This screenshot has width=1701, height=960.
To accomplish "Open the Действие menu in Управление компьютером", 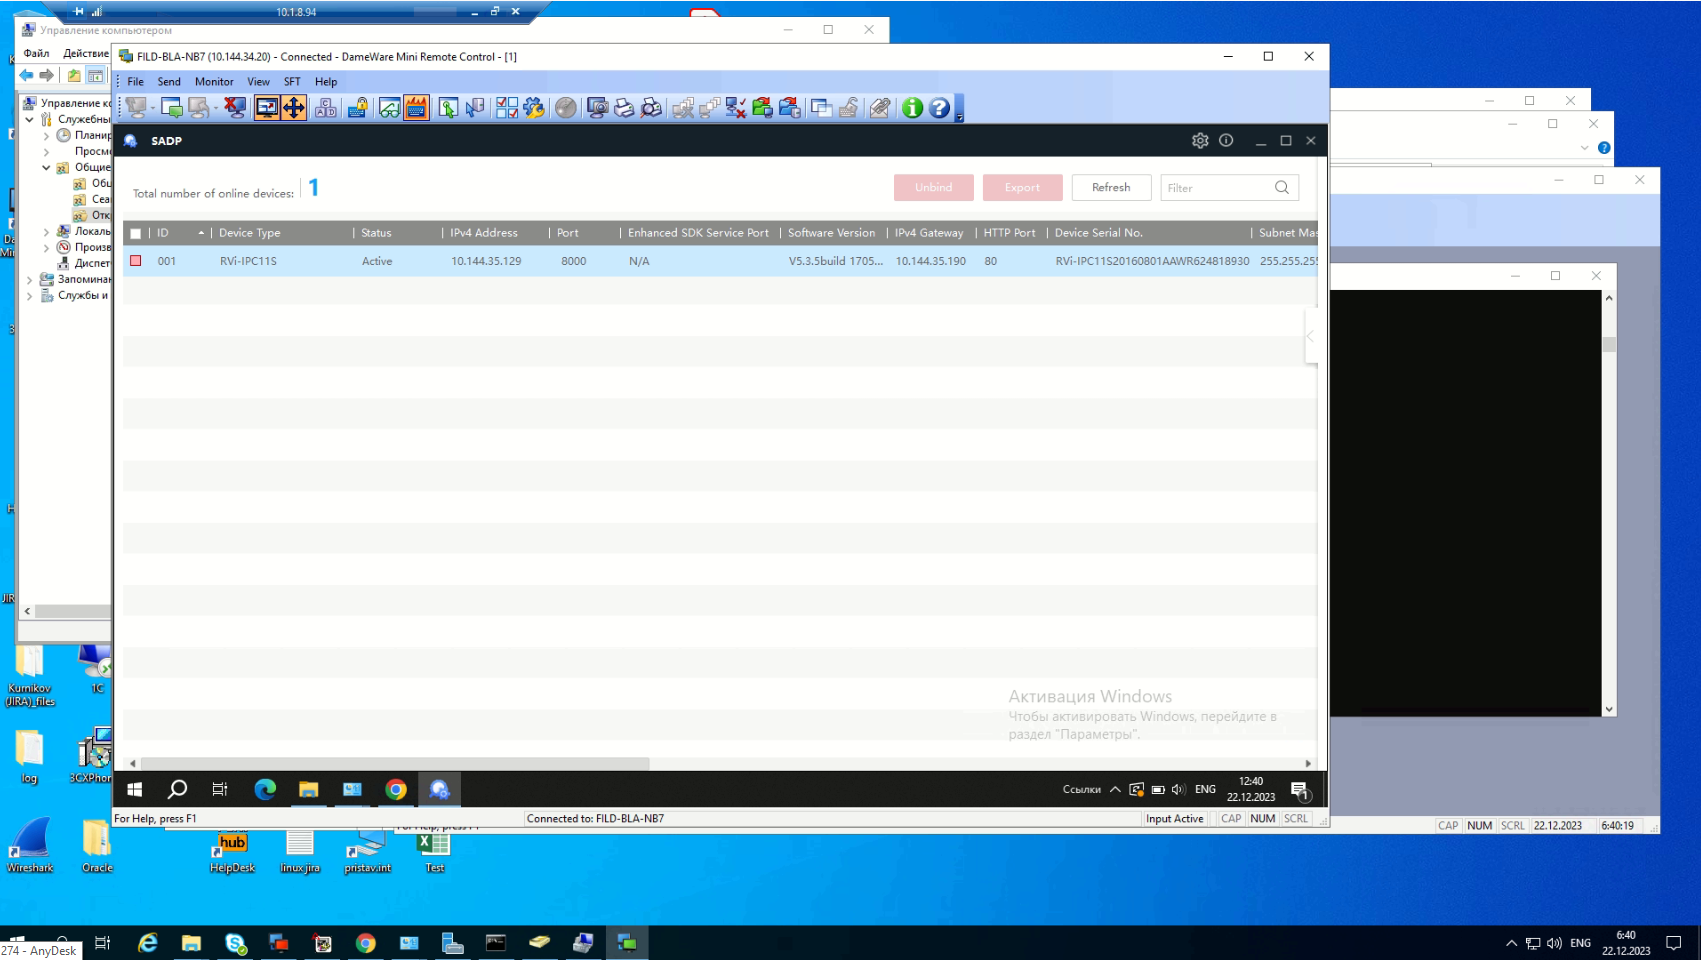I will [x=86, y=53].
